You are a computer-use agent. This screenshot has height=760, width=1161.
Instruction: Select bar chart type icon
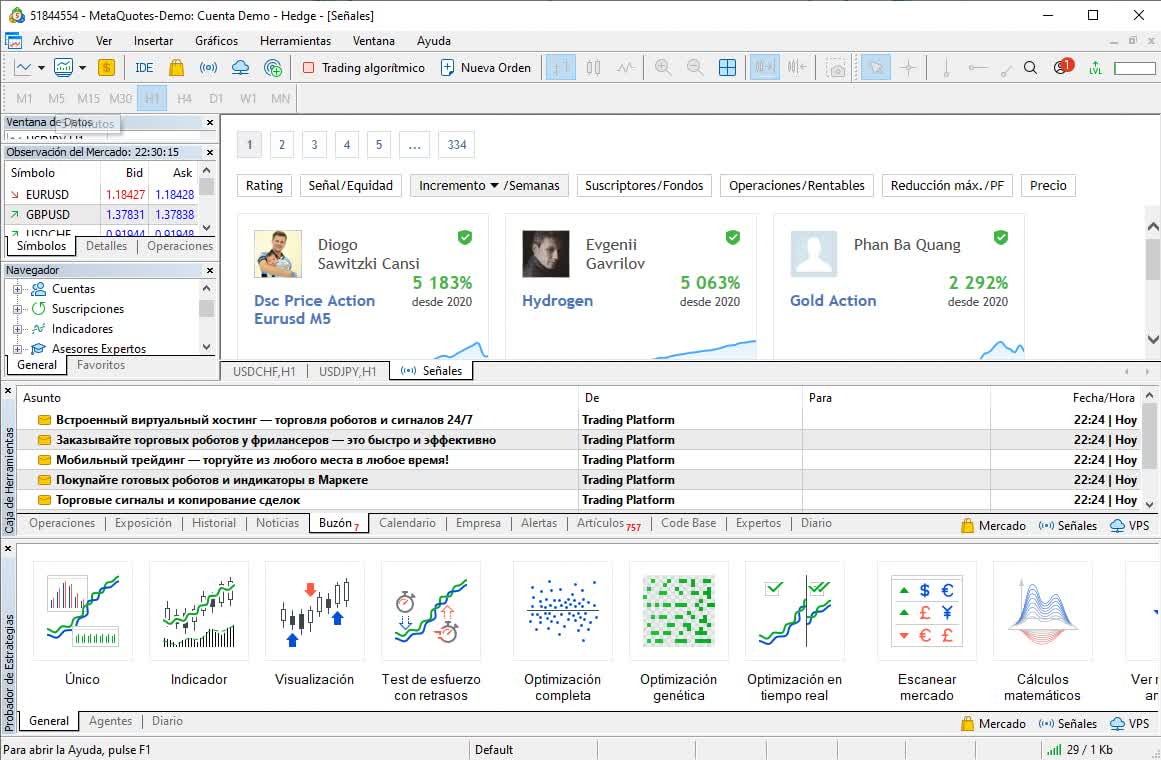(x=561, y=67)
